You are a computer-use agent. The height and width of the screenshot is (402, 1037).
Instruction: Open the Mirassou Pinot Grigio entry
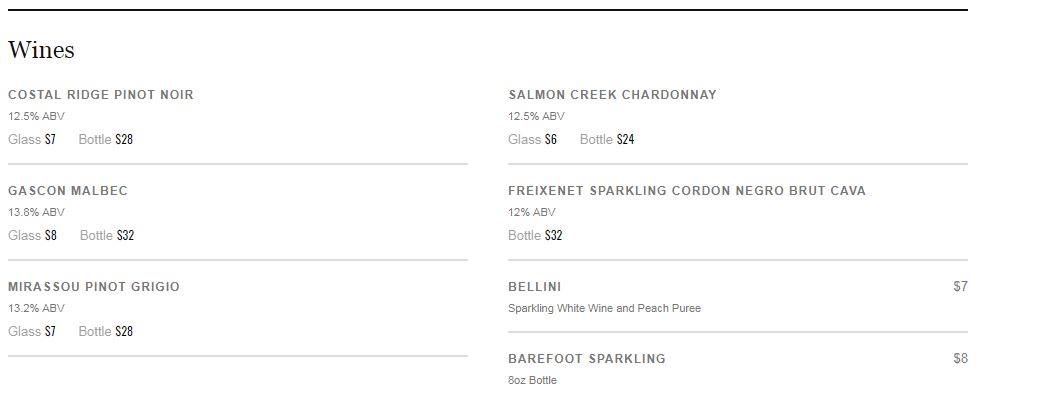coord(94,287)
